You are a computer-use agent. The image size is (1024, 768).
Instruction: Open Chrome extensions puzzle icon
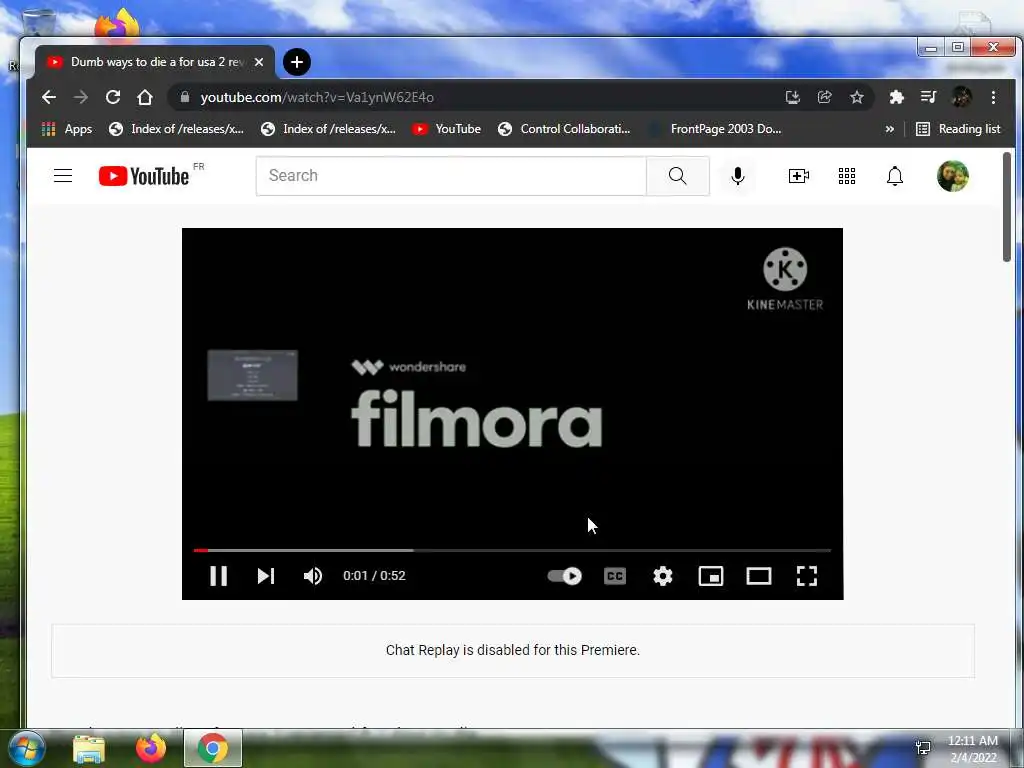pos(896,97)
